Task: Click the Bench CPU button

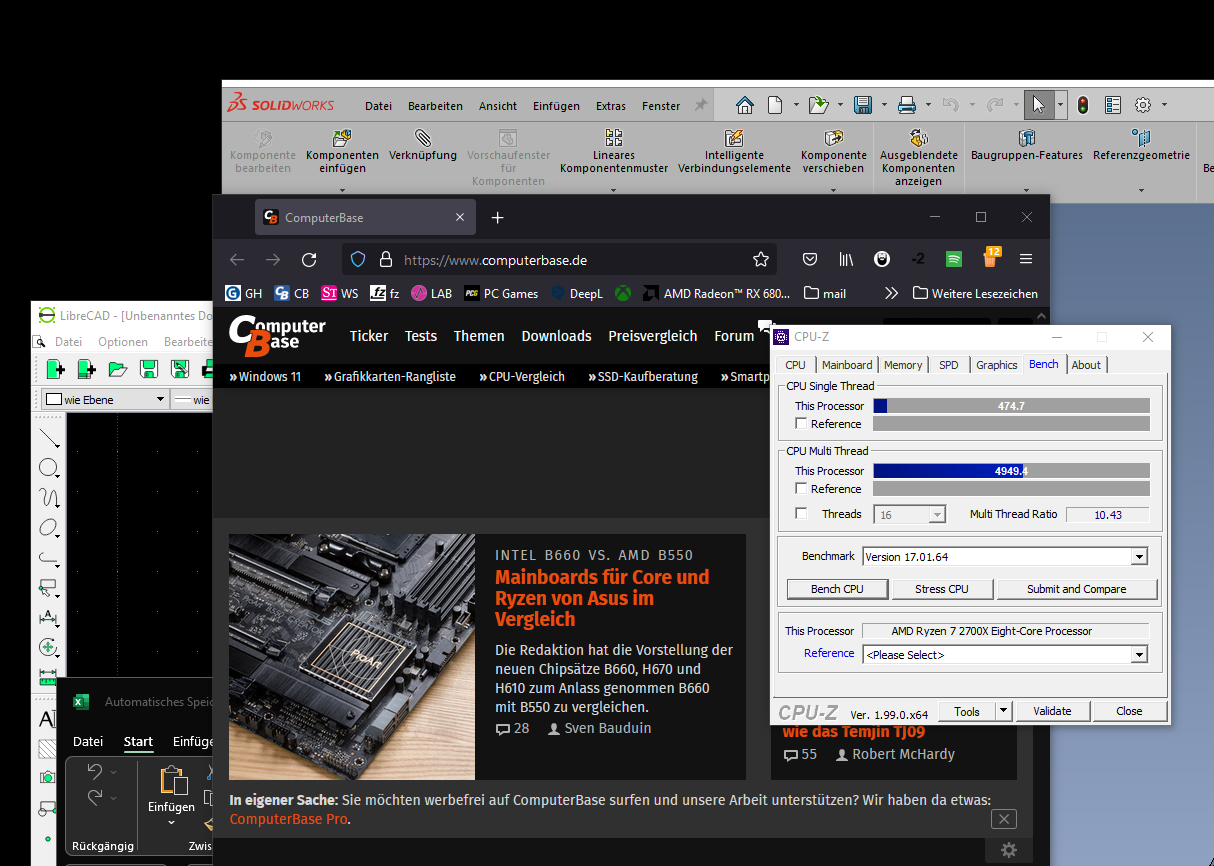Action: (837, 589)
